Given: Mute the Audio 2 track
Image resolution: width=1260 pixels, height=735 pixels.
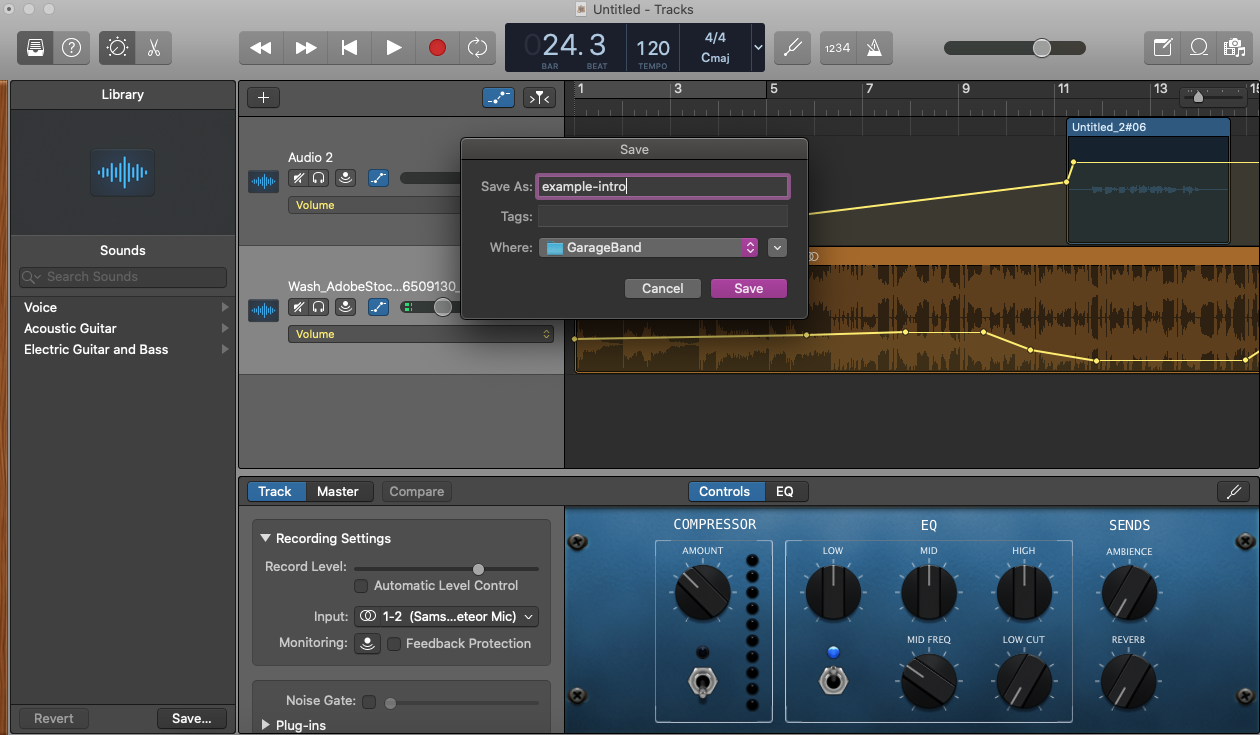Looking at the screenshot, I should click(298, 178).
